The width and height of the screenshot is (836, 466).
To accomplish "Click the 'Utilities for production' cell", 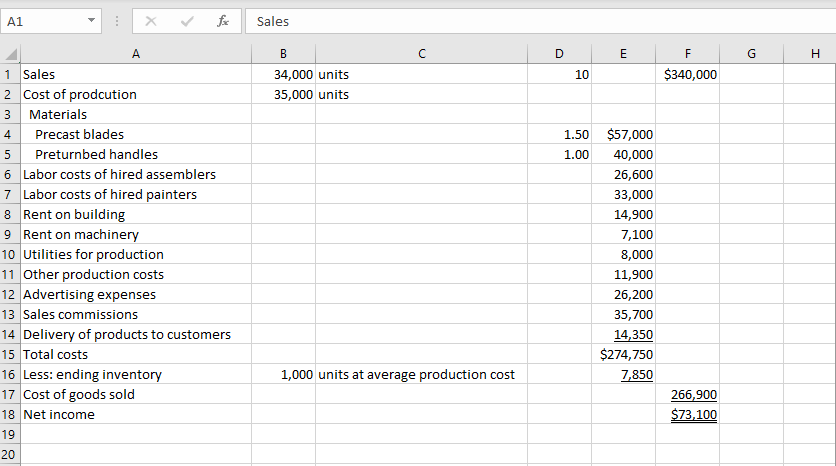I will click(136, 254).
